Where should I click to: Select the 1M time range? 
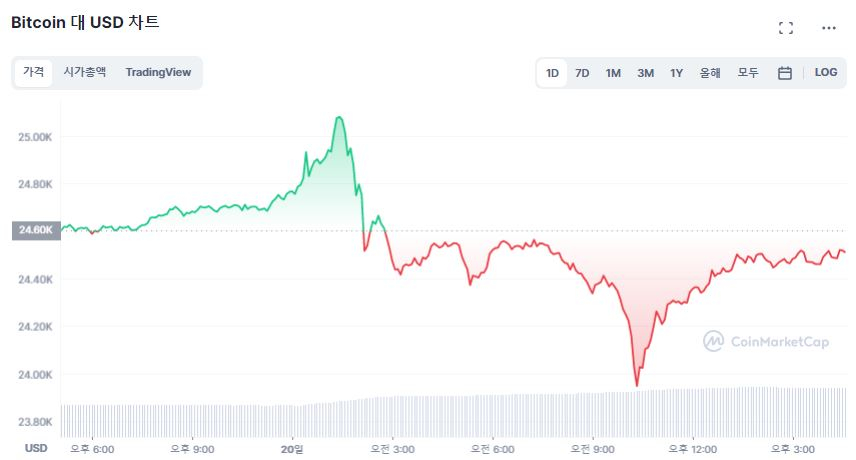tap(613, 73)
